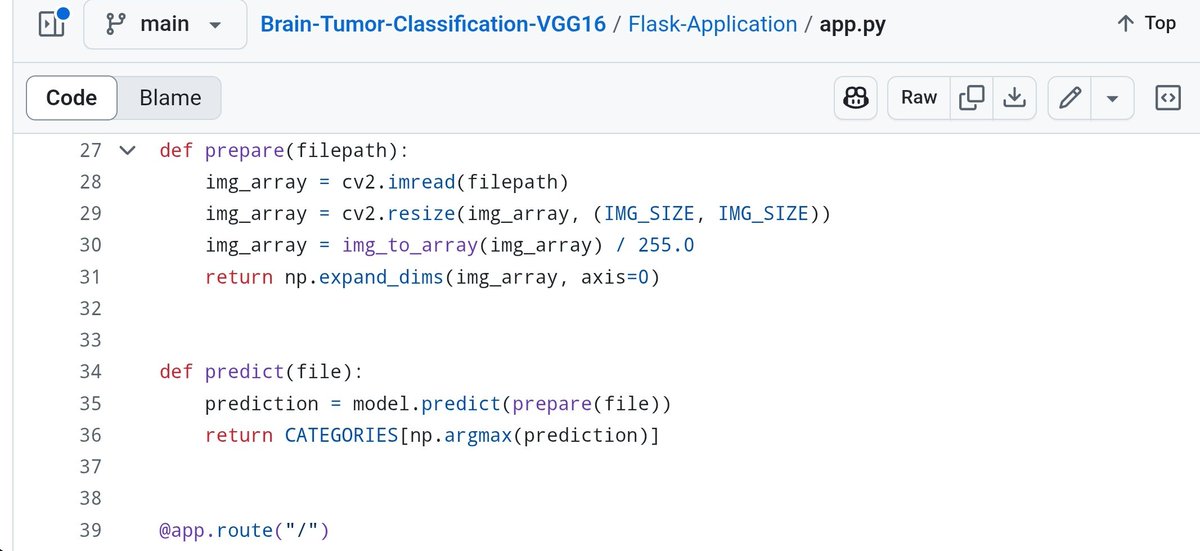Open Copilot chat icon button
Viewport: 1200px width, 551px height.
pos(856,97)
